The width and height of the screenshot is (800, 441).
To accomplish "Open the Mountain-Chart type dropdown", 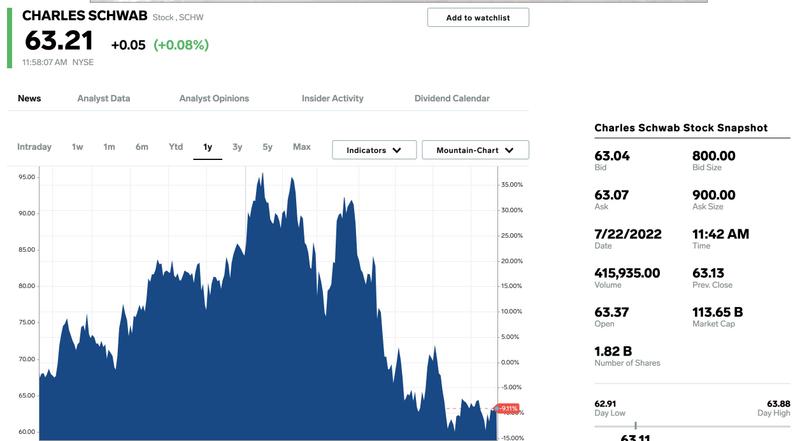I will pyautogui.click(x=475, y=150).
